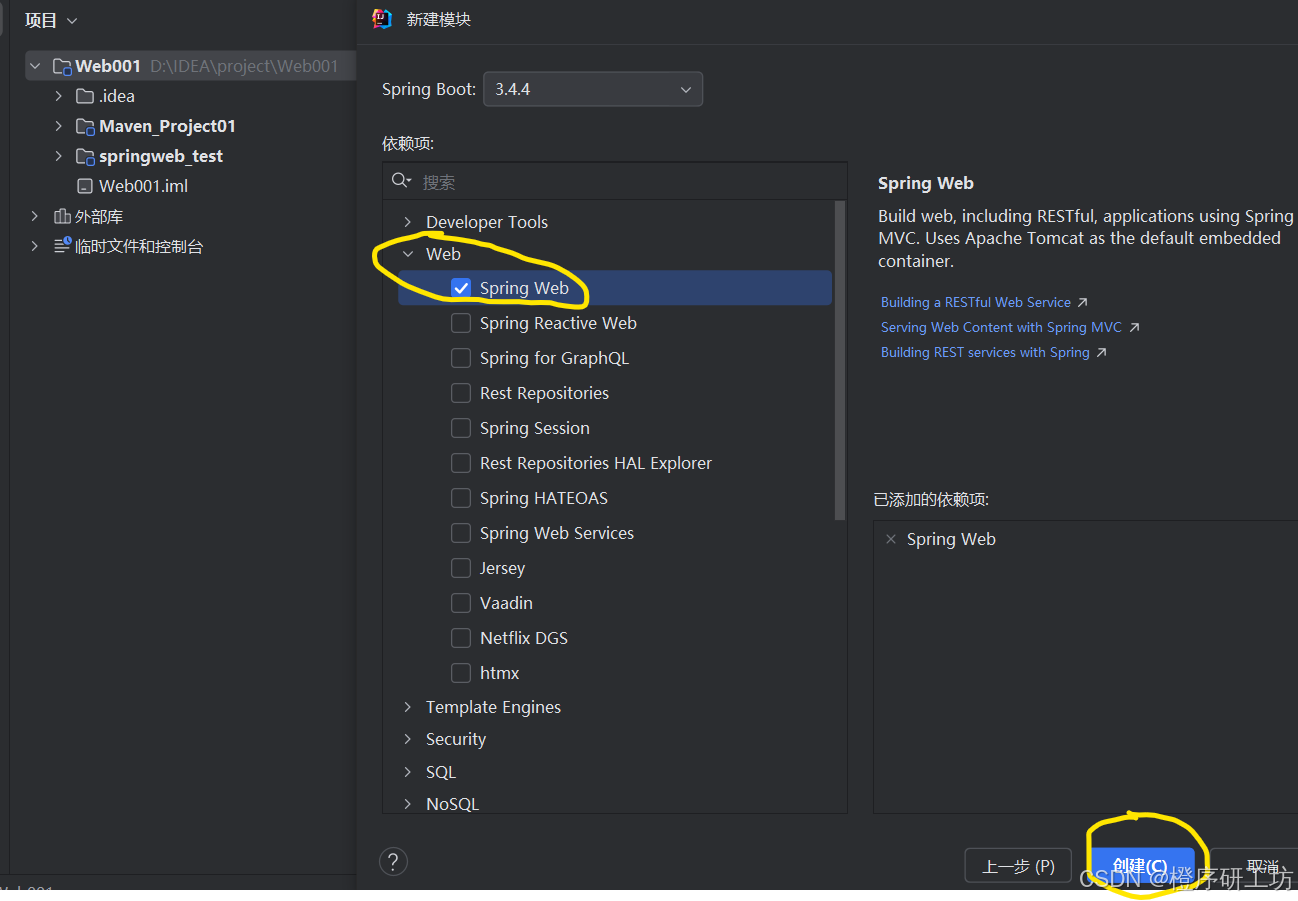Expand the .idea folder node
Screen dimensions: 1298x901
point(60,96)
